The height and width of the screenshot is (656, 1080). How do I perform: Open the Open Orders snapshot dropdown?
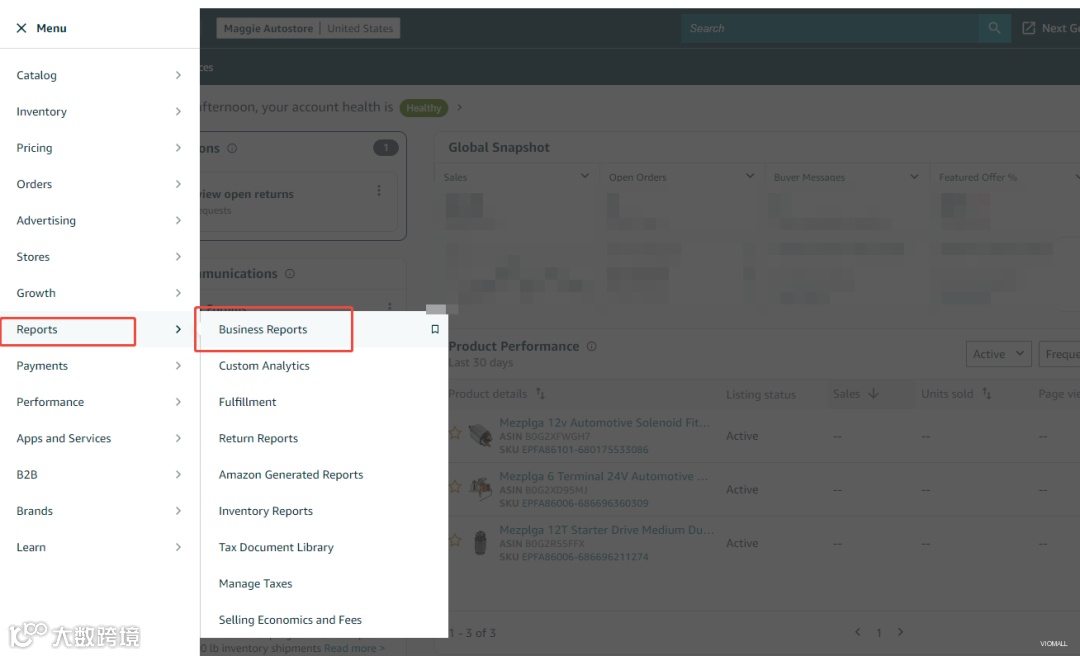[x=749, y=176]
